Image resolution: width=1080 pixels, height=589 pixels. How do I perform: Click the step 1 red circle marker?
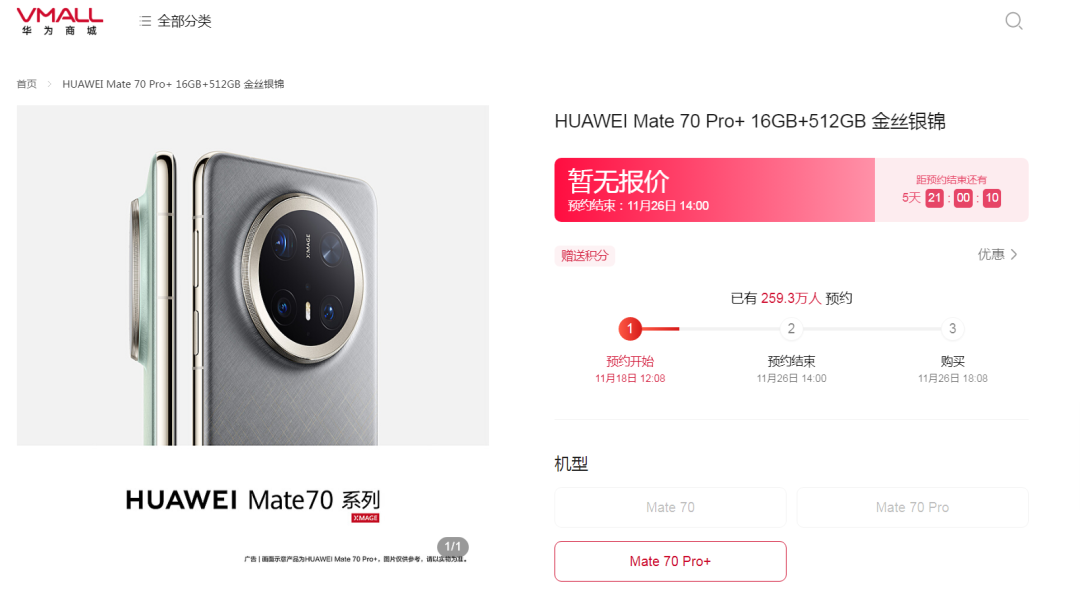point(630,329)
